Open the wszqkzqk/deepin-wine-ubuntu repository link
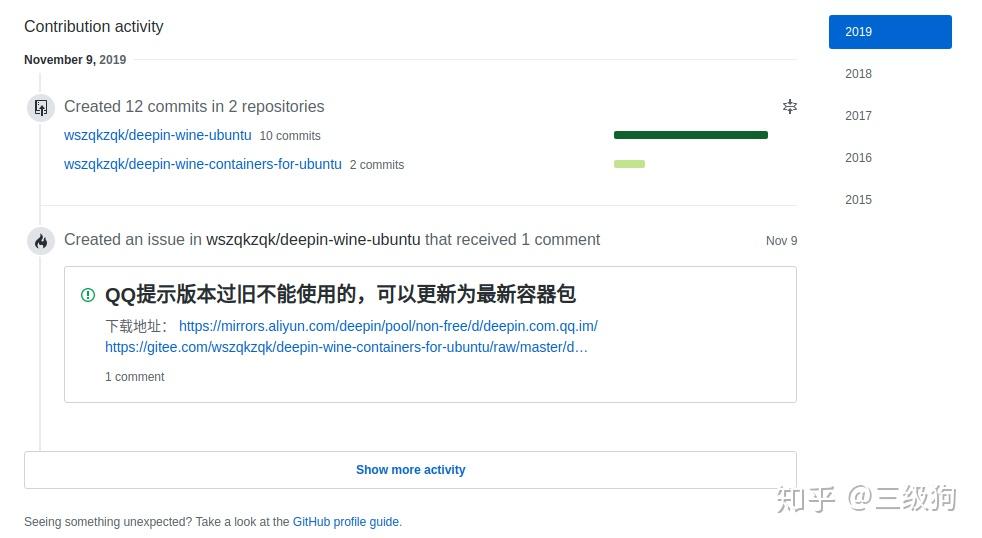The height and width of the screenshot is (538, 982). pos(158,135)
